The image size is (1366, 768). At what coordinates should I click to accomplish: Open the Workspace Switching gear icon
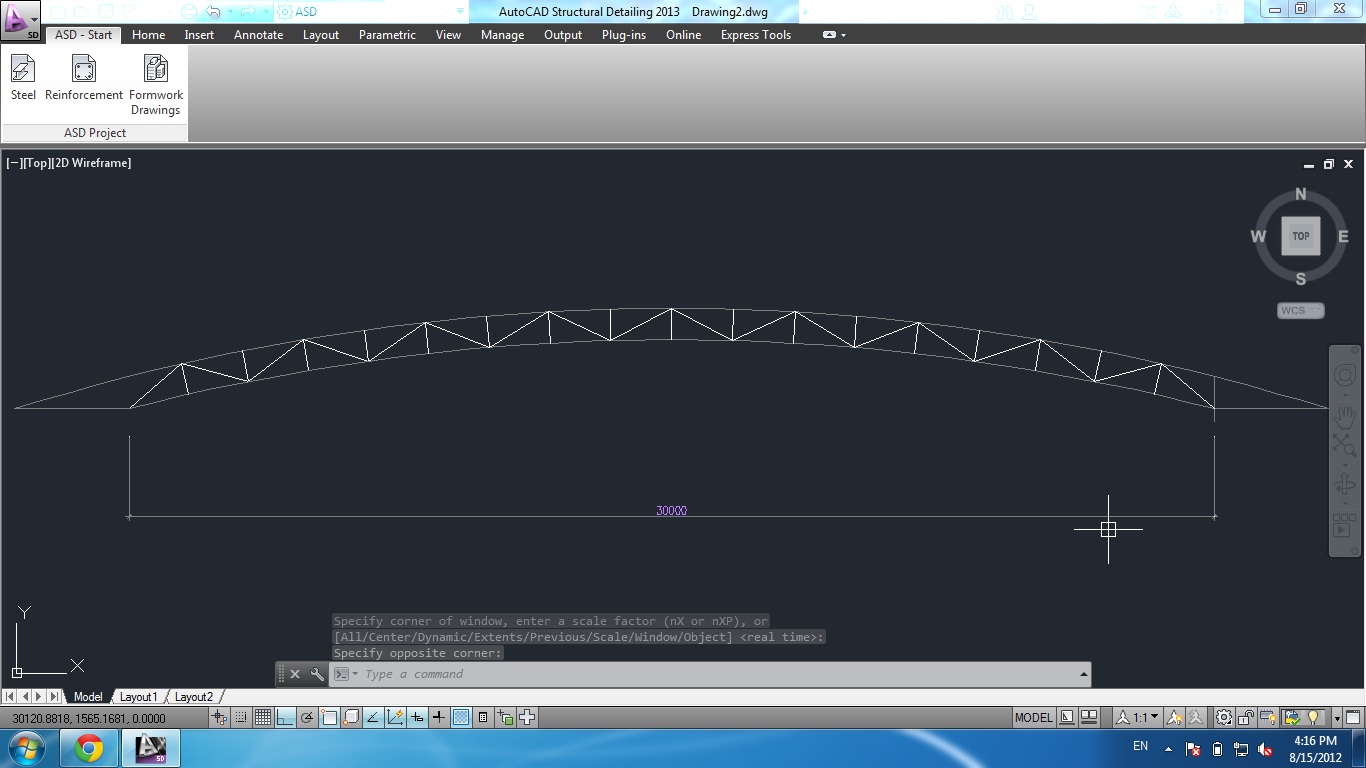point(1223,717)
